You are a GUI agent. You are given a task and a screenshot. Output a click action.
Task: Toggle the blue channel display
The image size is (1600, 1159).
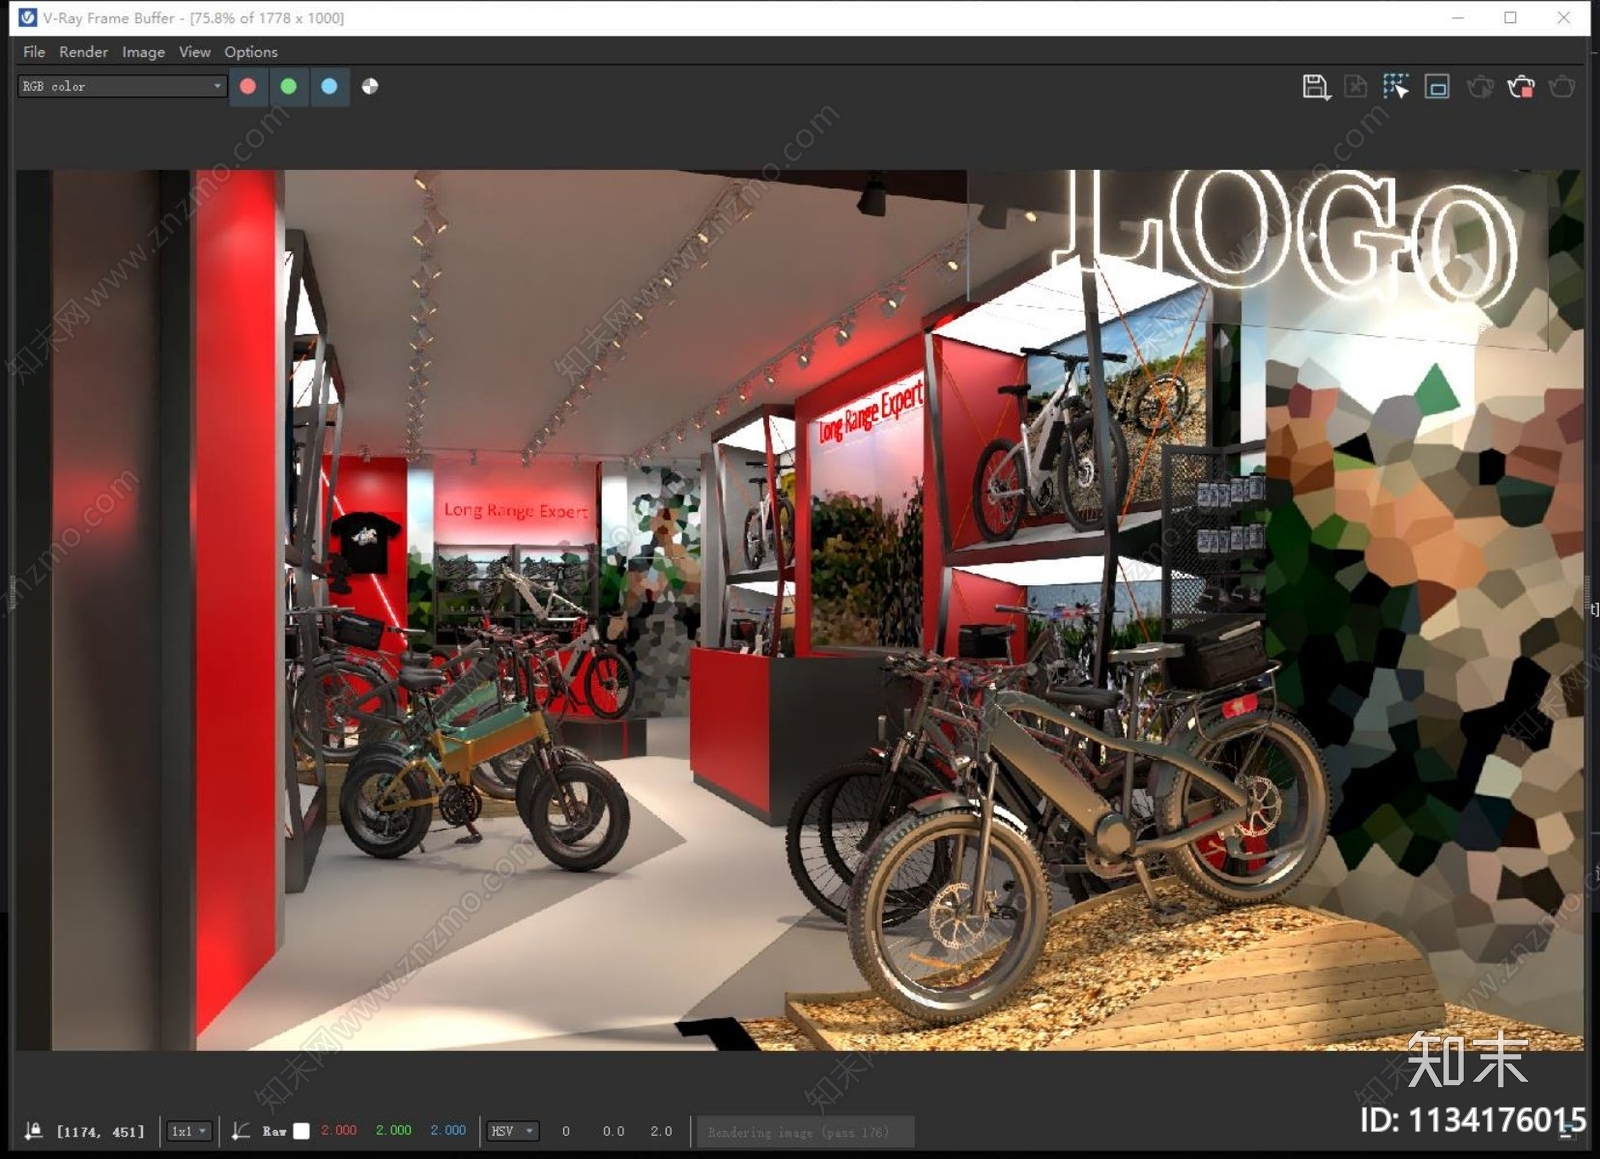[329, 86]
